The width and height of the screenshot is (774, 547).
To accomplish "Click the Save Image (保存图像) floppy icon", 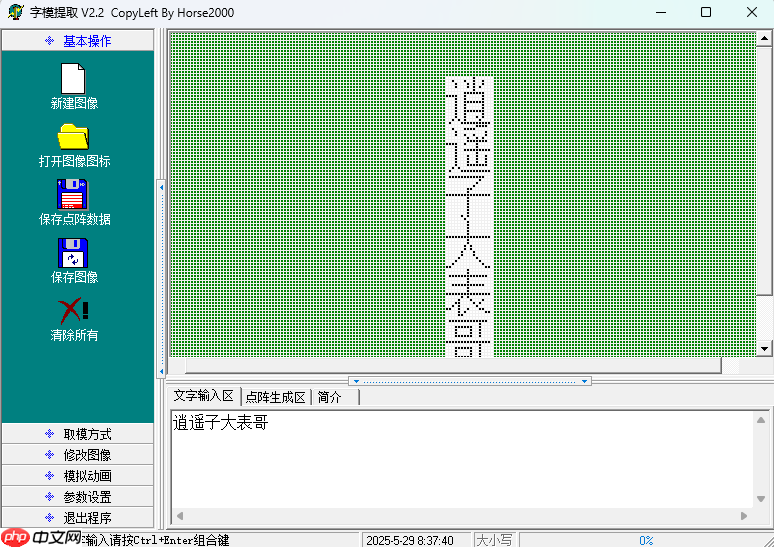I will 73,252.
